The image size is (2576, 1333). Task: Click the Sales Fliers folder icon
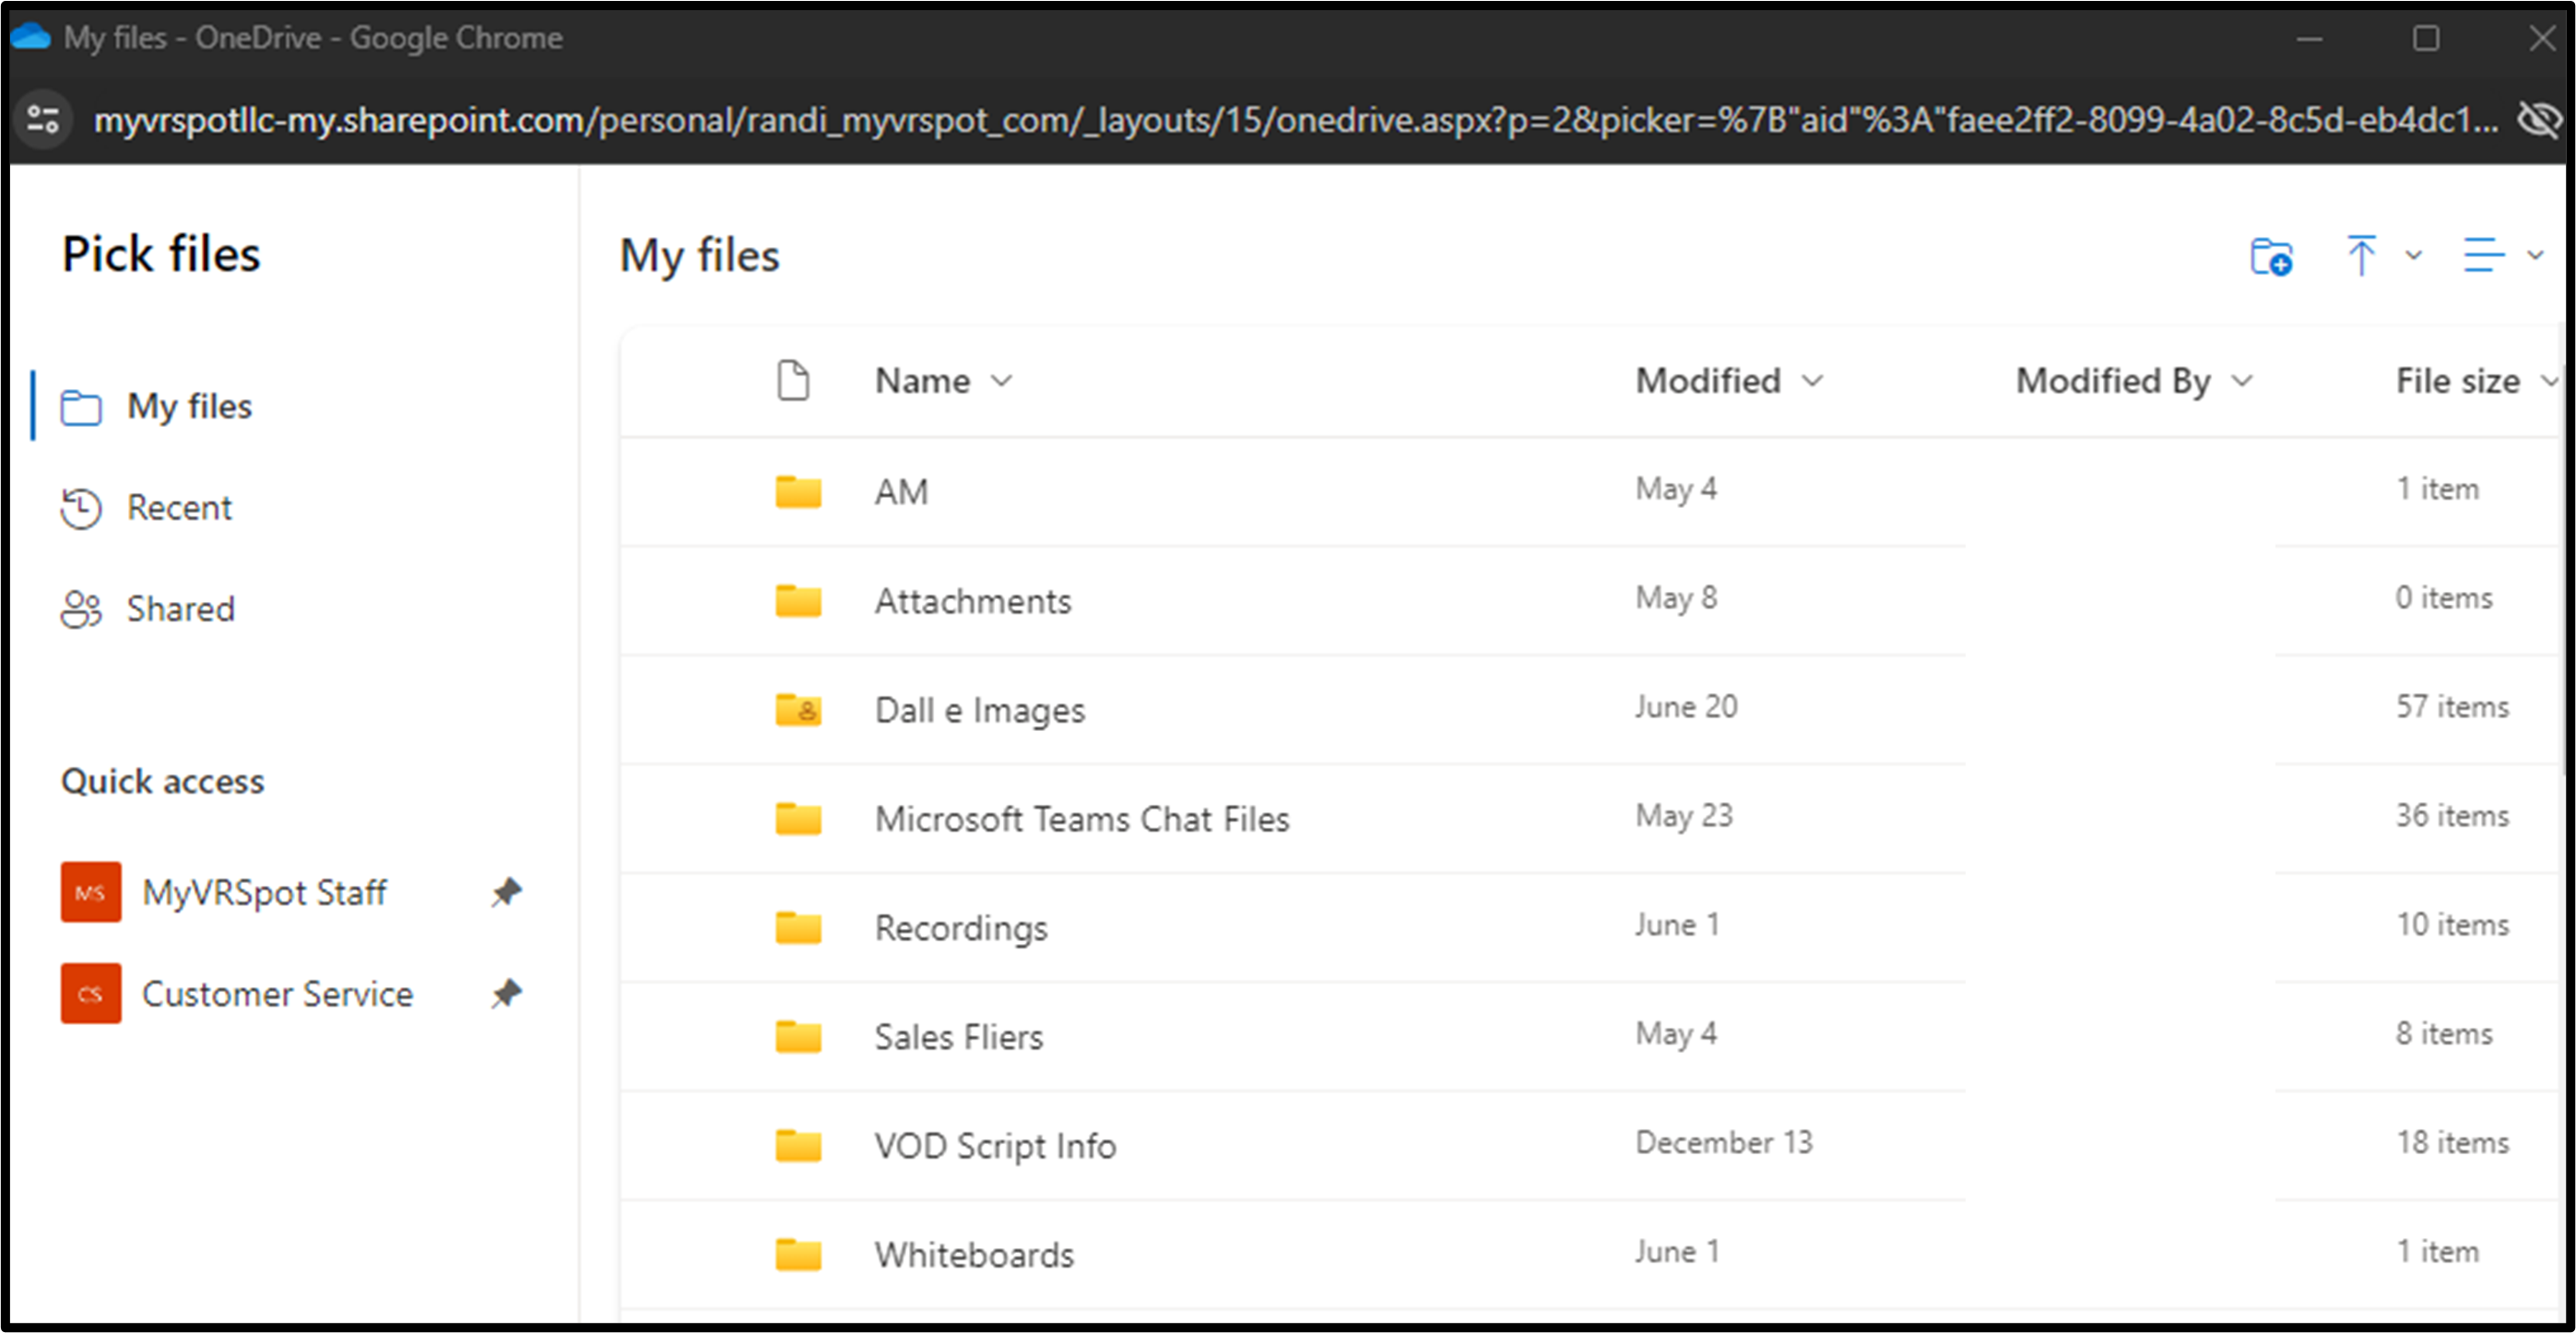pos(798,1037)
